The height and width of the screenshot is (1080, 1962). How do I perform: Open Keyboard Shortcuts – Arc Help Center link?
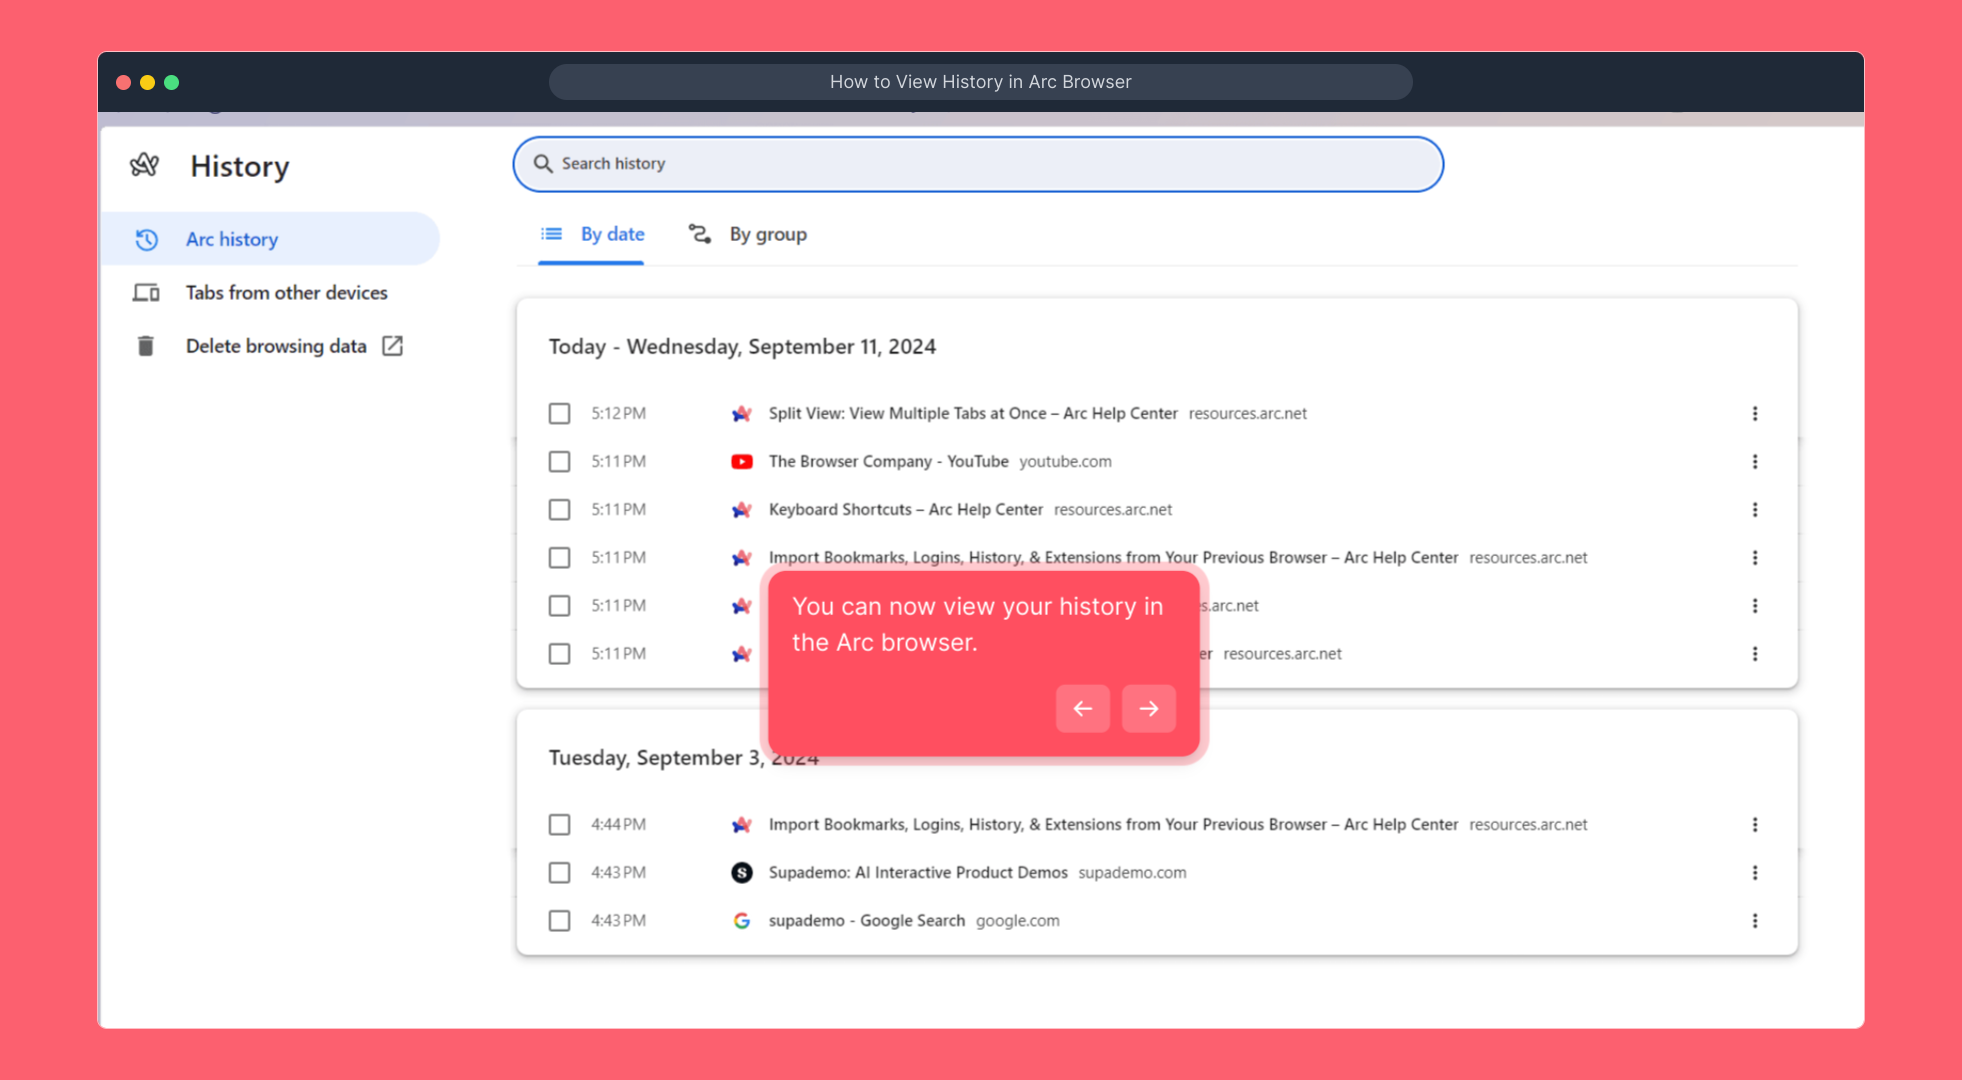click(905, 510)
